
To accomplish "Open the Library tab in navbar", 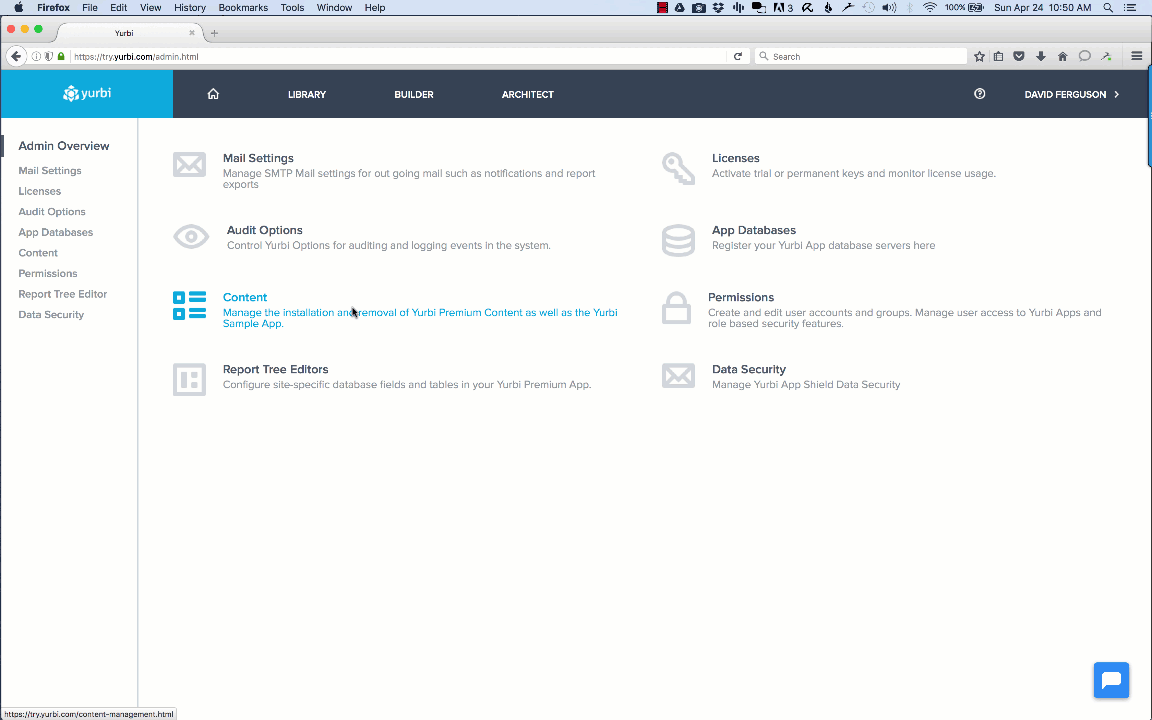I will coord(307,94).
